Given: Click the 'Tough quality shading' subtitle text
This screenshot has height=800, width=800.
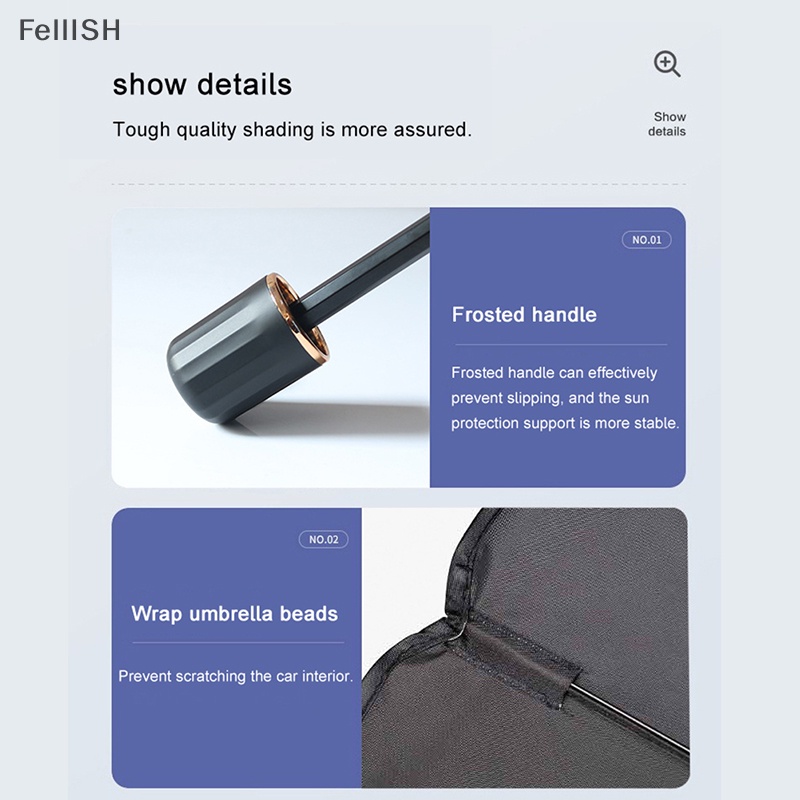Looking at the screenshot, I should (292, 130).
